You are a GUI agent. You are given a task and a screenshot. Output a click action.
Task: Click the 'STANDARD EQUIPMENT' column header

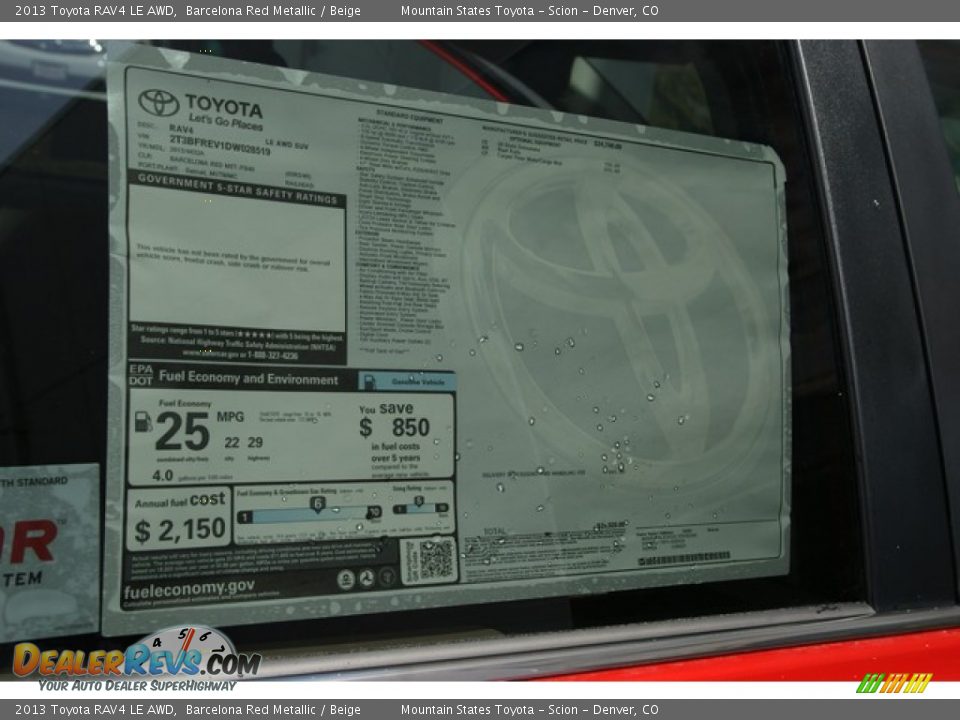point(410,115)
